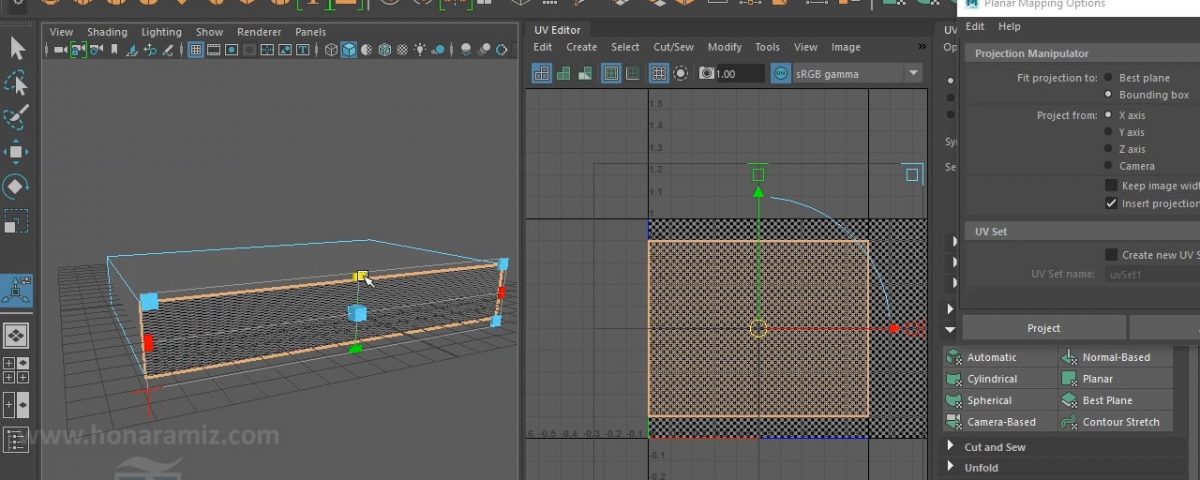Open the viewport Shading menu
1200x480 pixels.
[x=106, y=32]
